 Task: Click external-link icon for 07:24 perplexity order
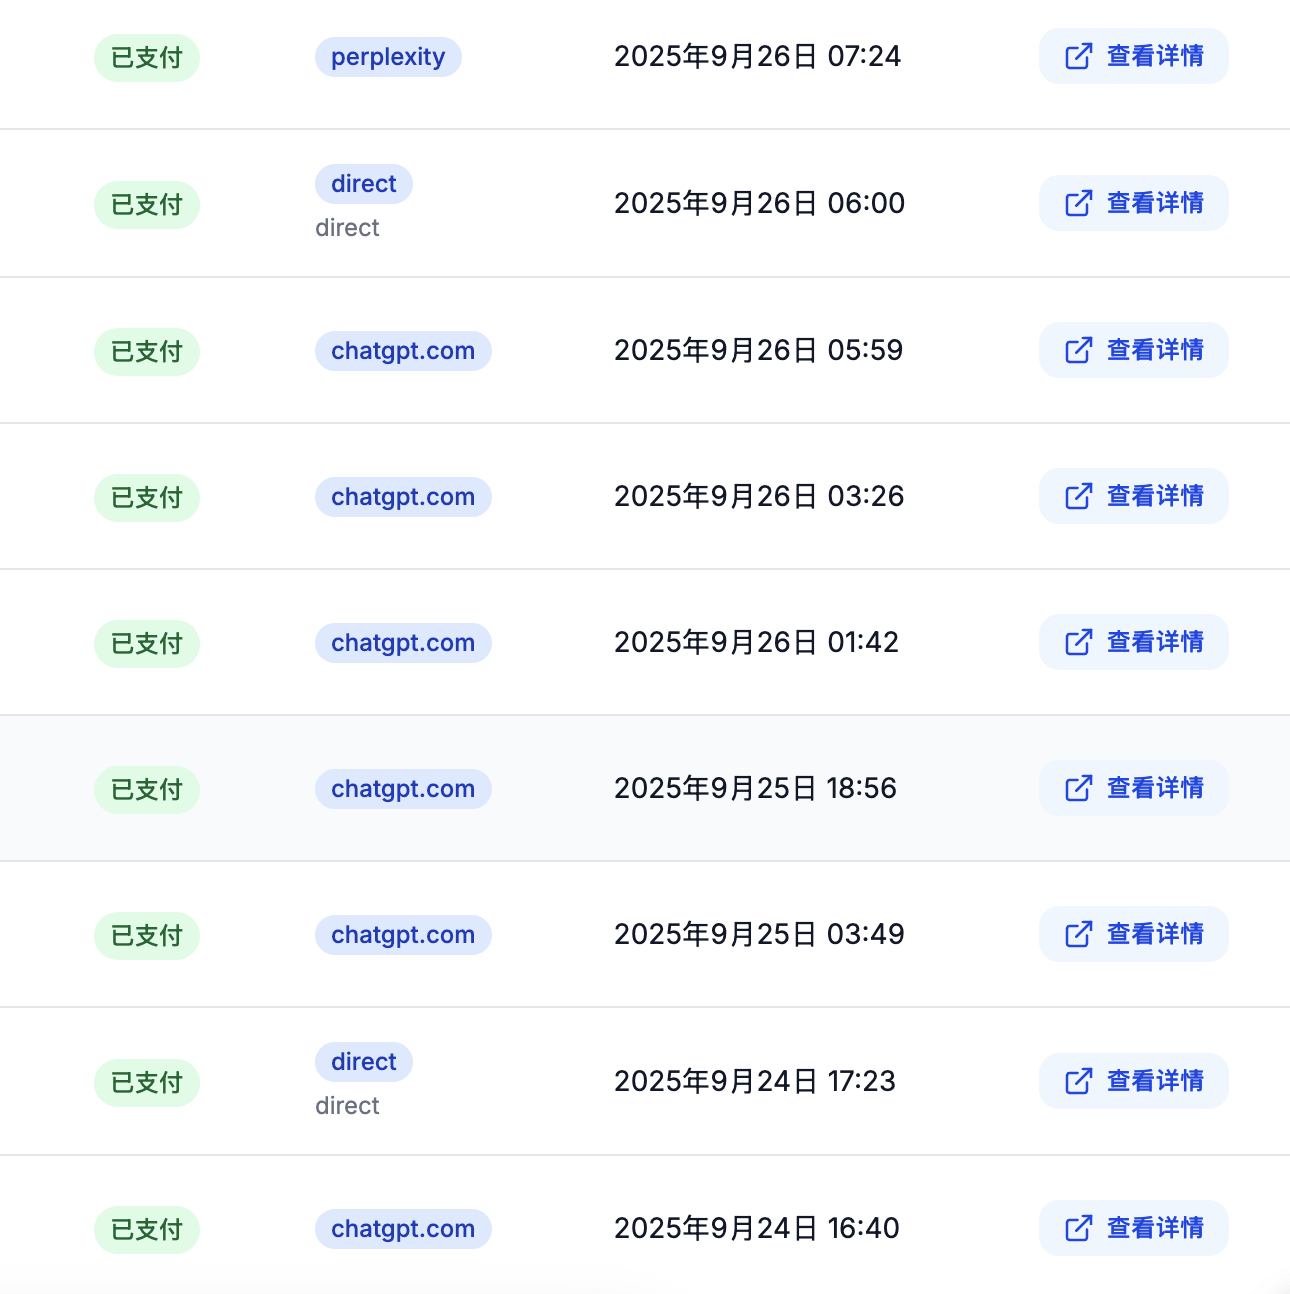click(x=1078, y=56)
